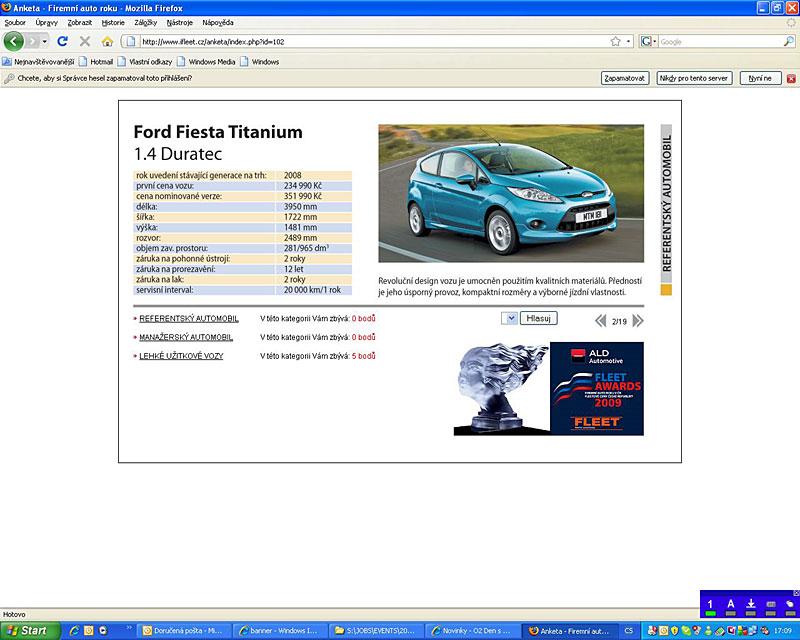Launch Internet Explorer from Quick Launch

(x=74, y=631)
